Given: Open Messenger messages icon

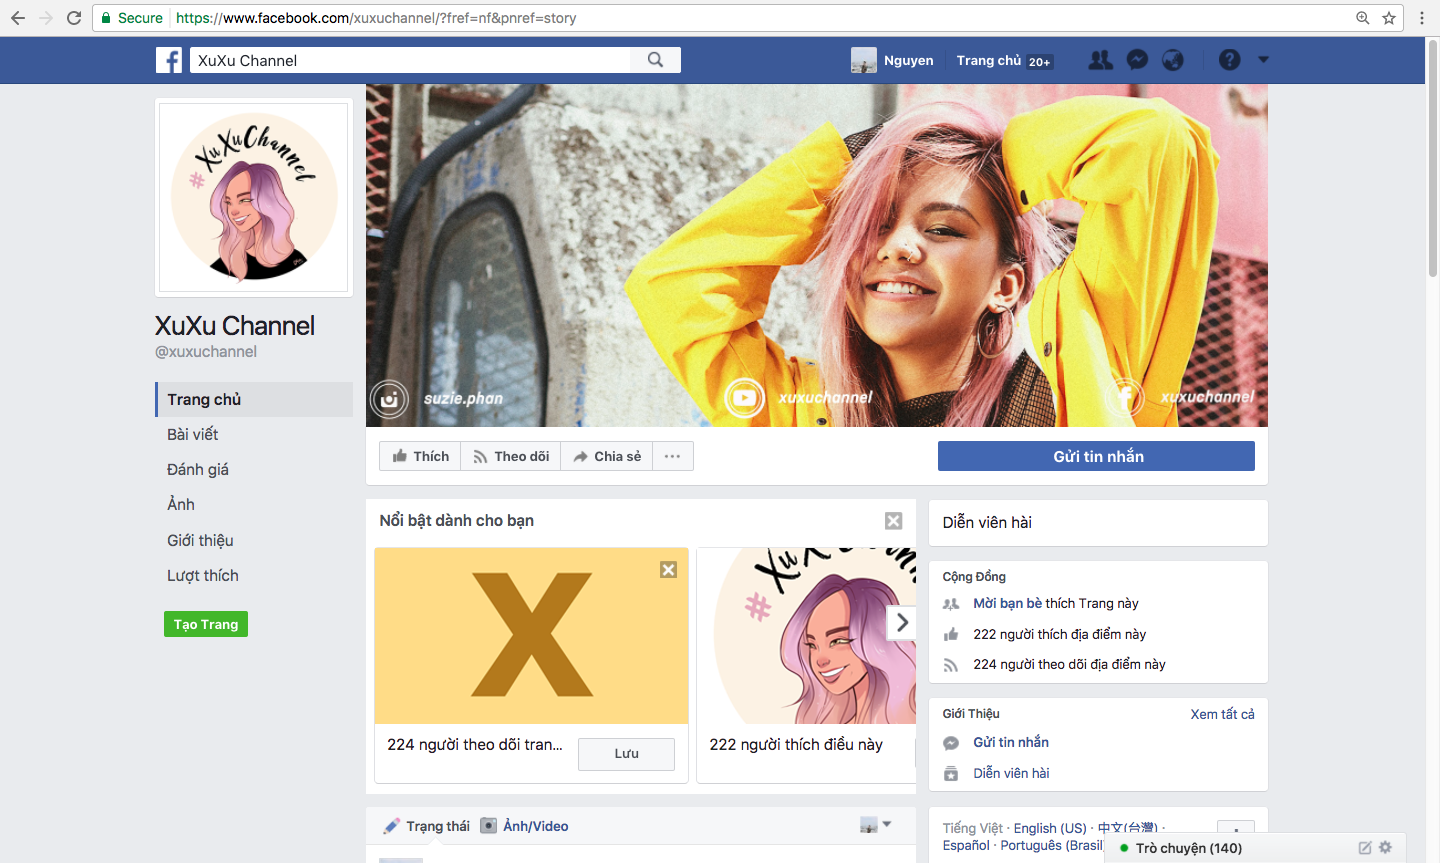Looking at the screenshot, I should (x=1137, y=60).
